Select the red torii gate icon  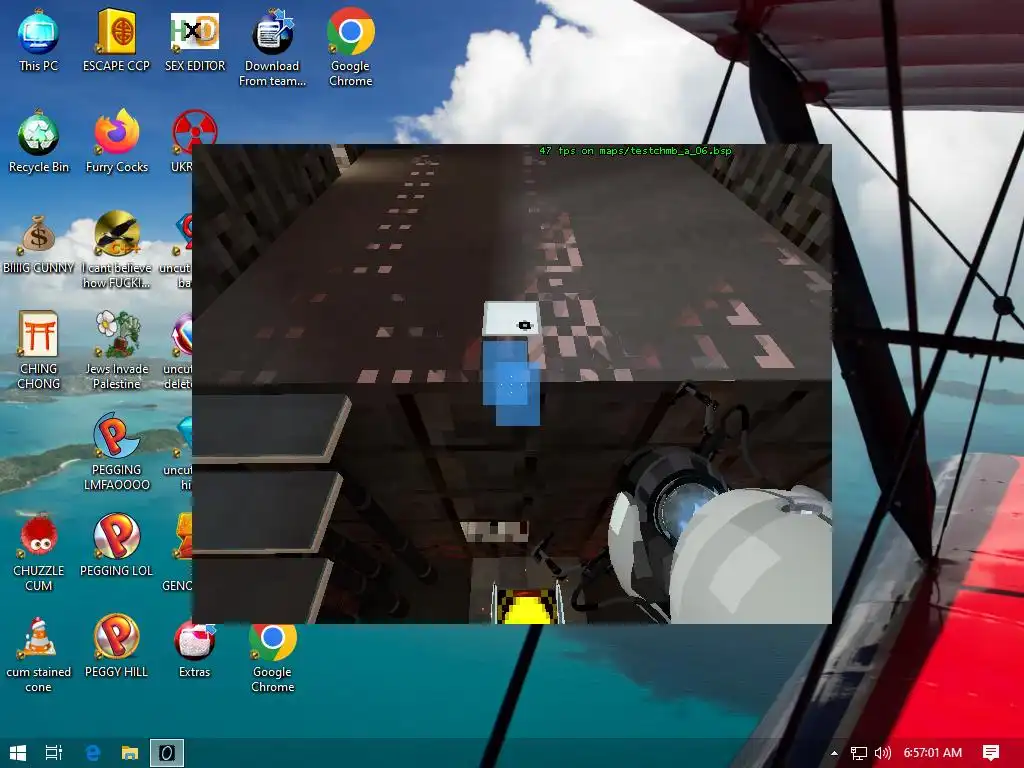[39, 350]
